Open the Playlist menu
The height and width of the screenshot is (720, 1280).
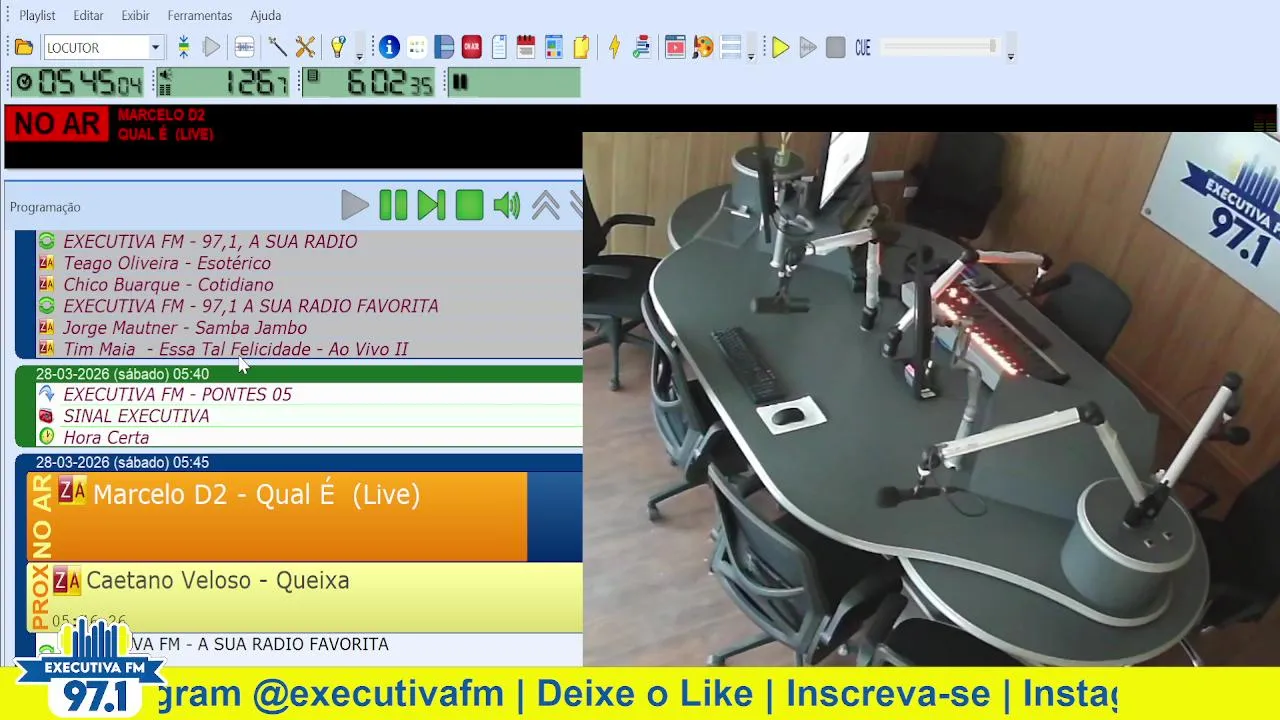[38, 16]
